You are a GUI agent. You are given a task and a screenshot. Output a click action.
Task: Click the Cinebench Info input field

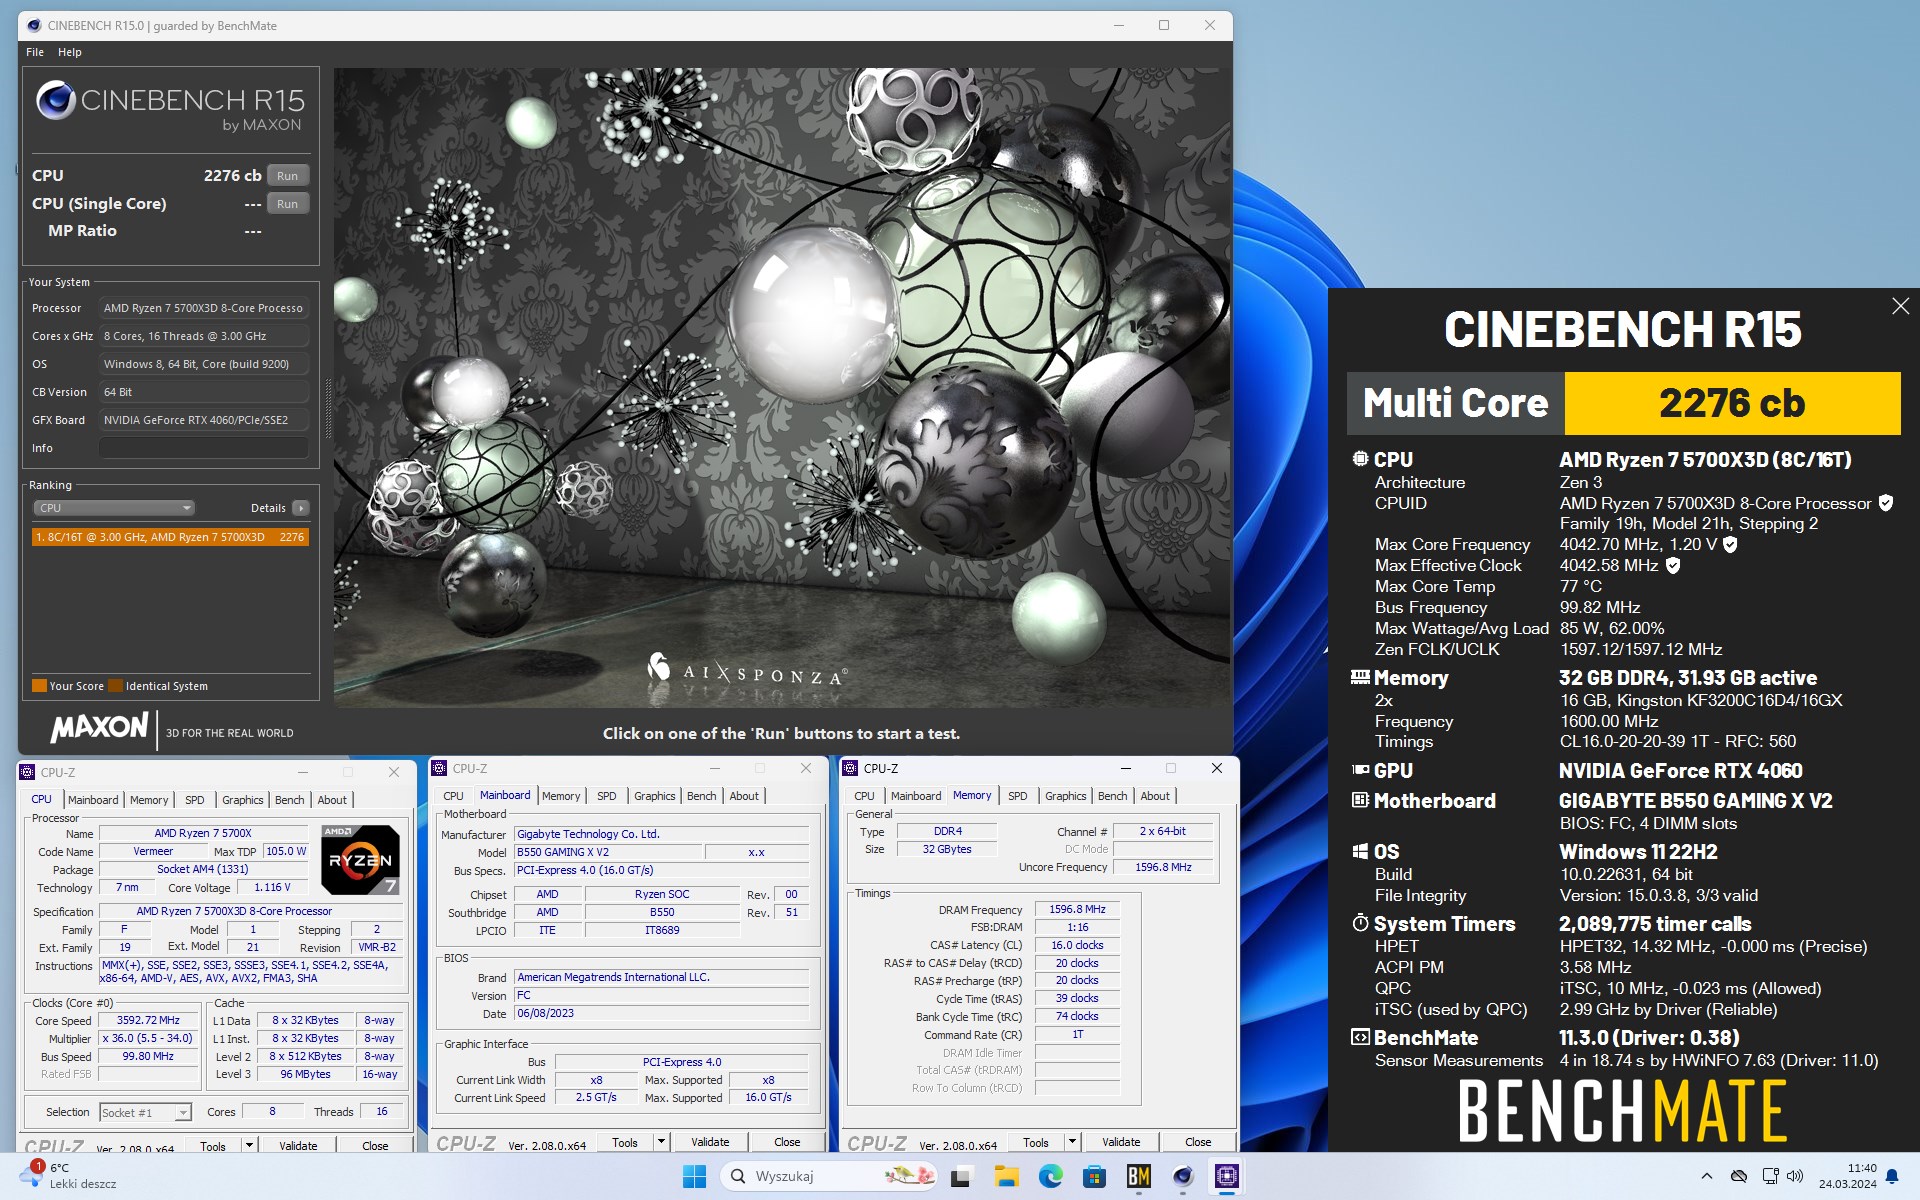coord(204,448)
